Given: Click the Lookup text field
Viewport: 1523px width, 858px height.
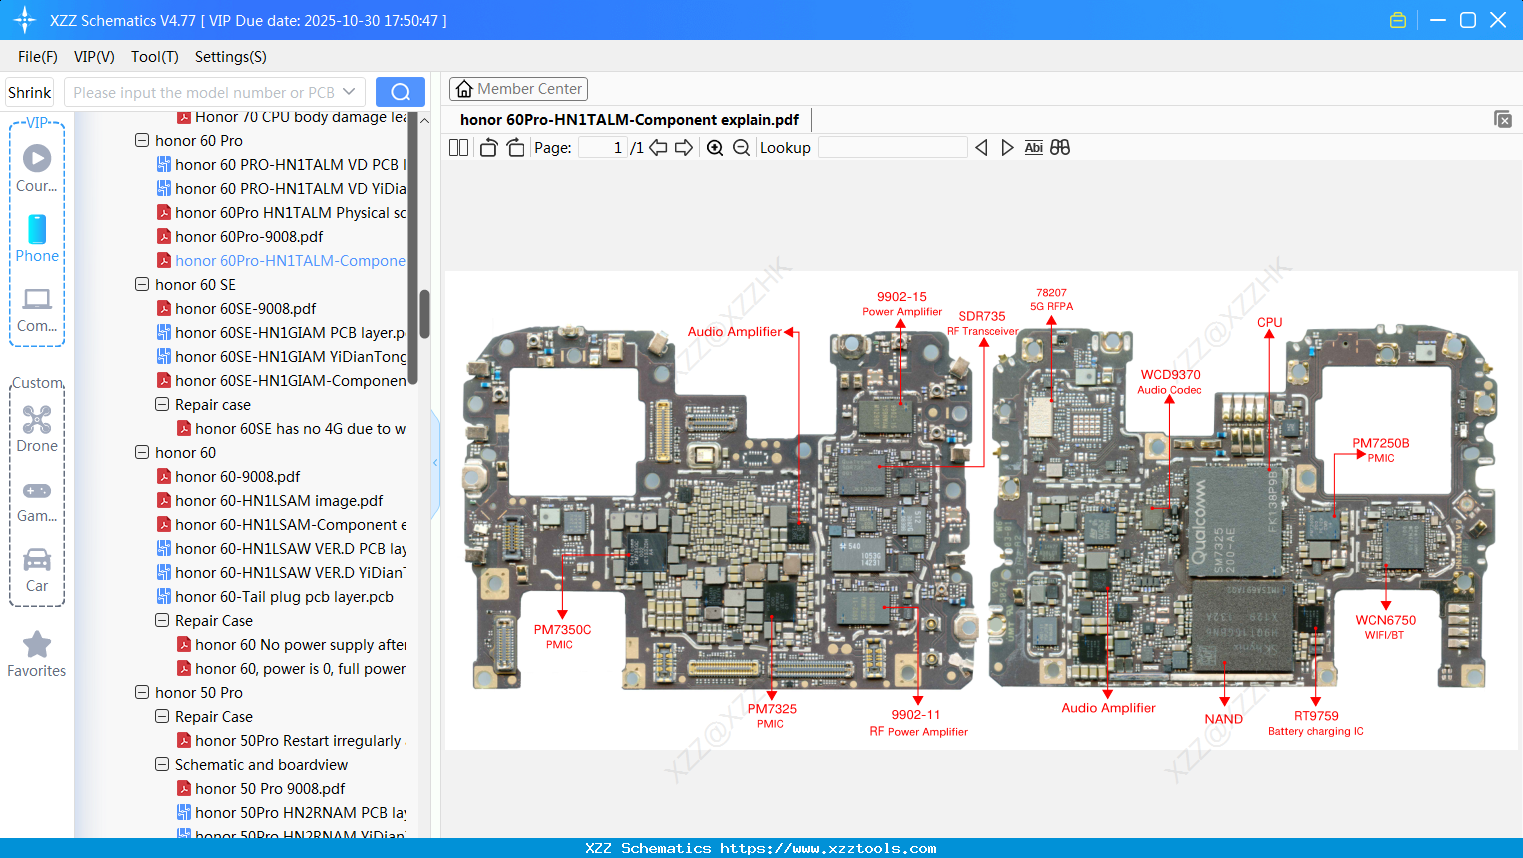Looking at the screenshot, I should (x=892, y=148).
